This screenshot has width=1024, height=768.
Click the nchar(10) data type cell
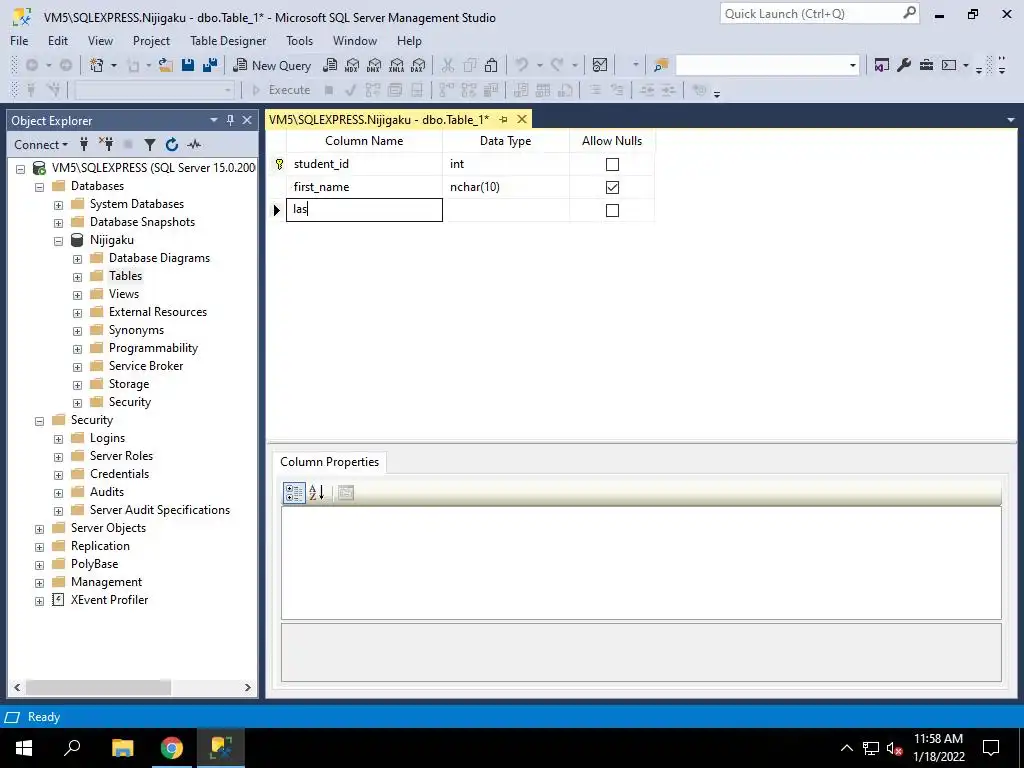click(505, 187)
